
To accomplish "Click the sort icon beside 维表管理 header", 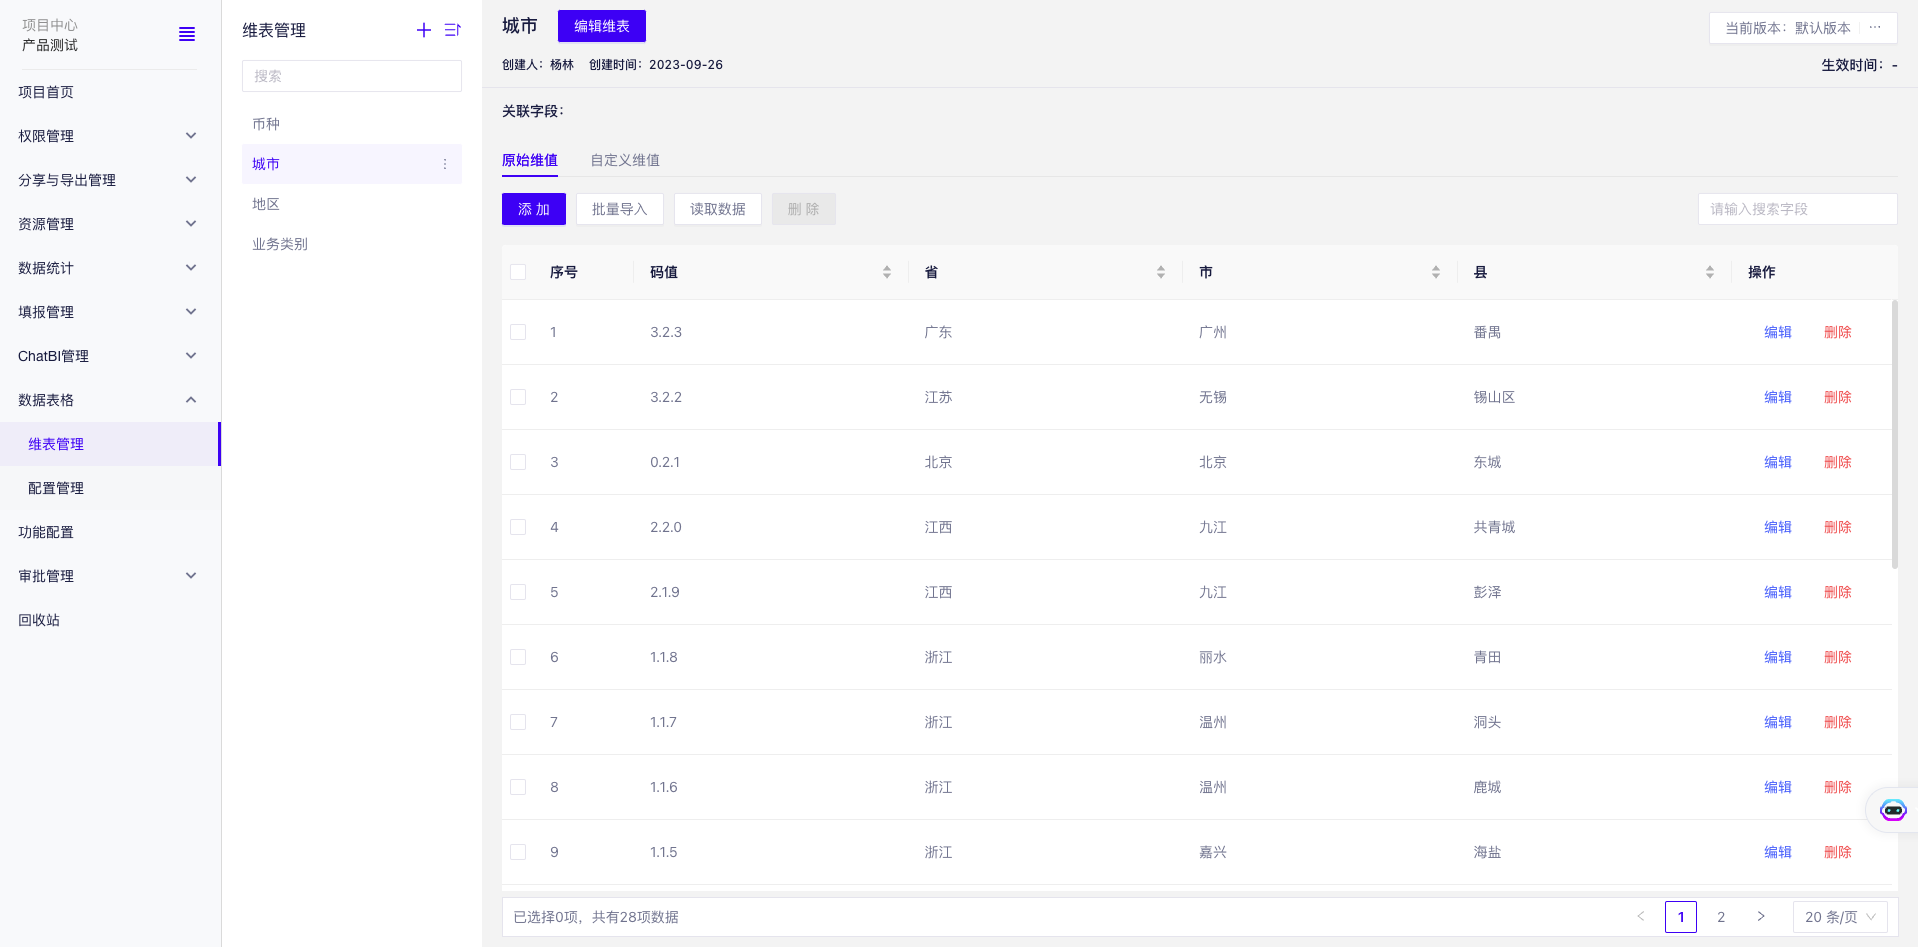I will 452,30.
